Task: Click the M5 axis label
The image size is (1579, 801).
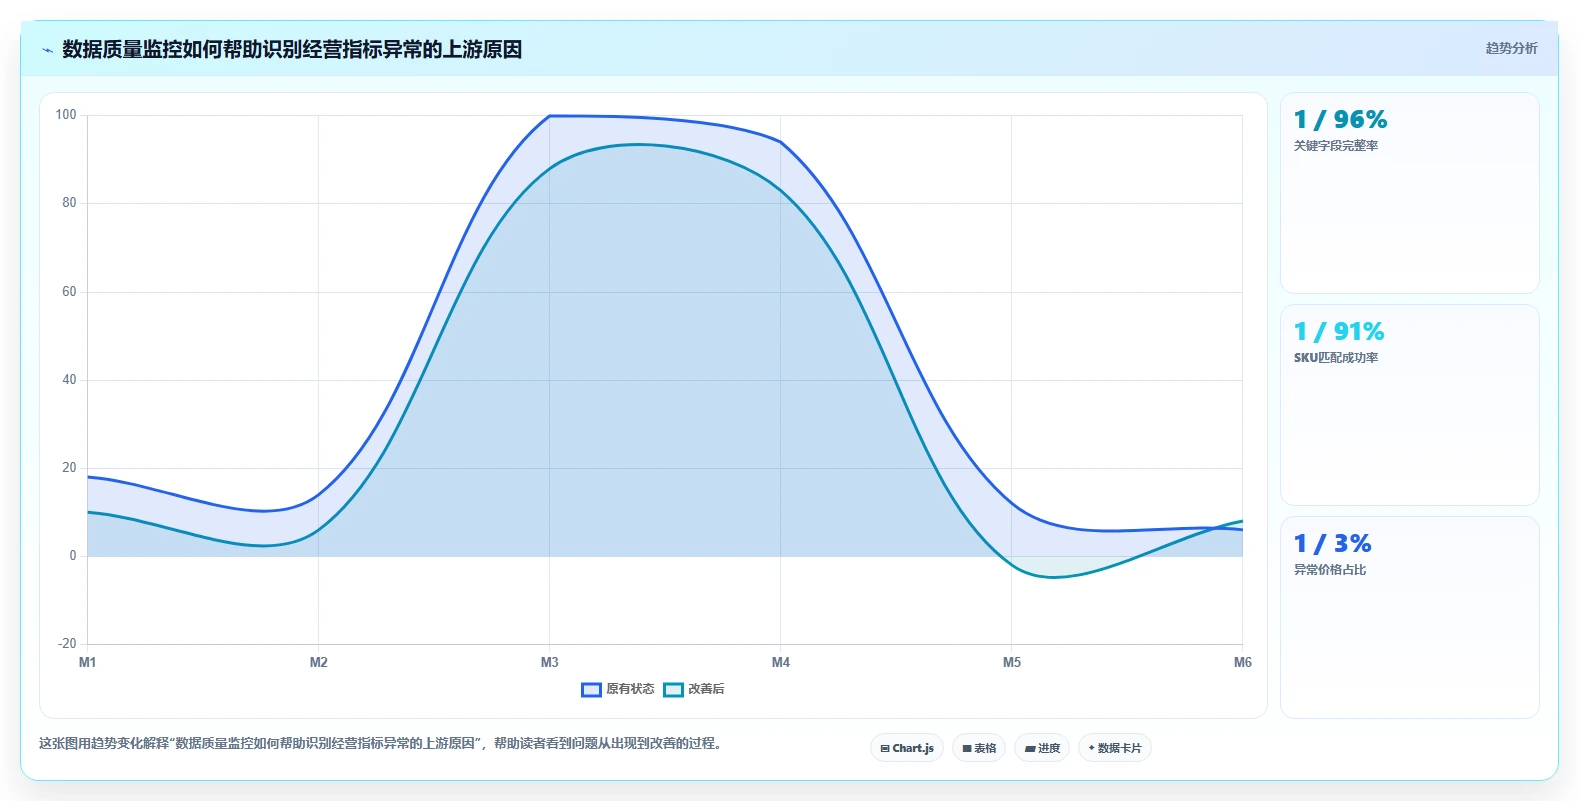Action: pyautogui.click(x=1012, y=662)
